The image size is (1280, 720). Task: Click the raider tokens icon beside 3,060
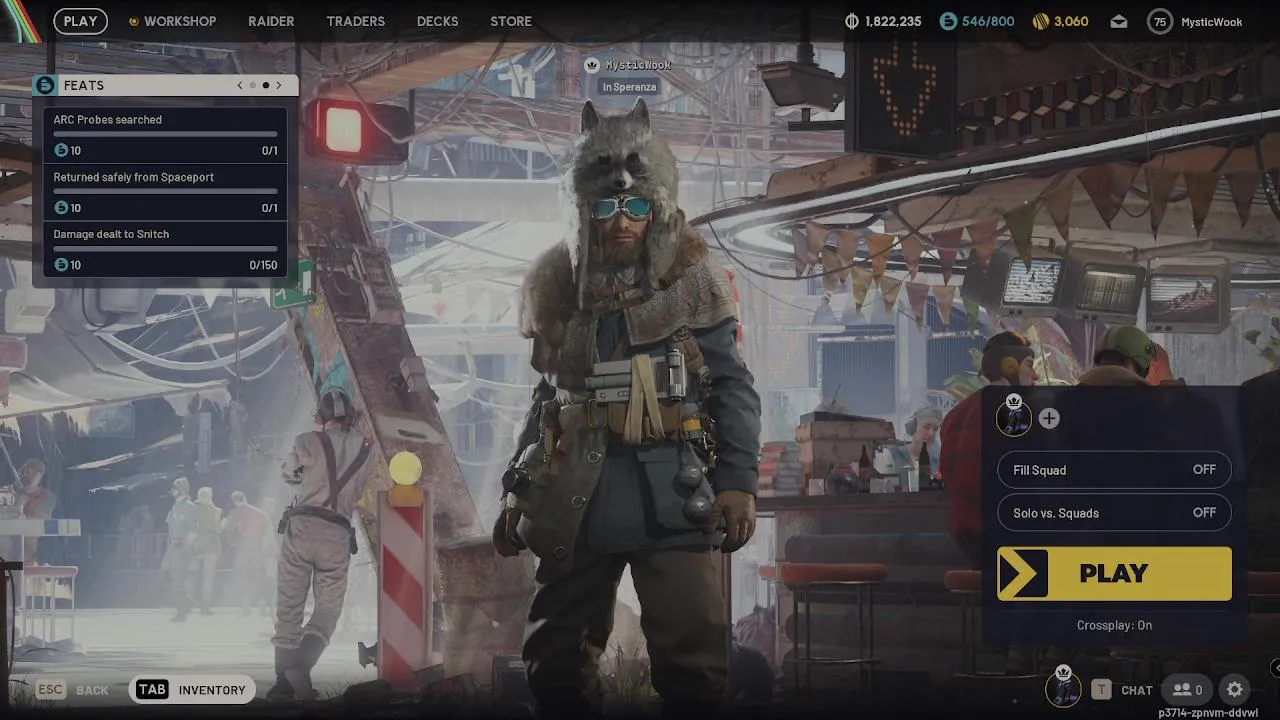click(x=1041, y=21)
